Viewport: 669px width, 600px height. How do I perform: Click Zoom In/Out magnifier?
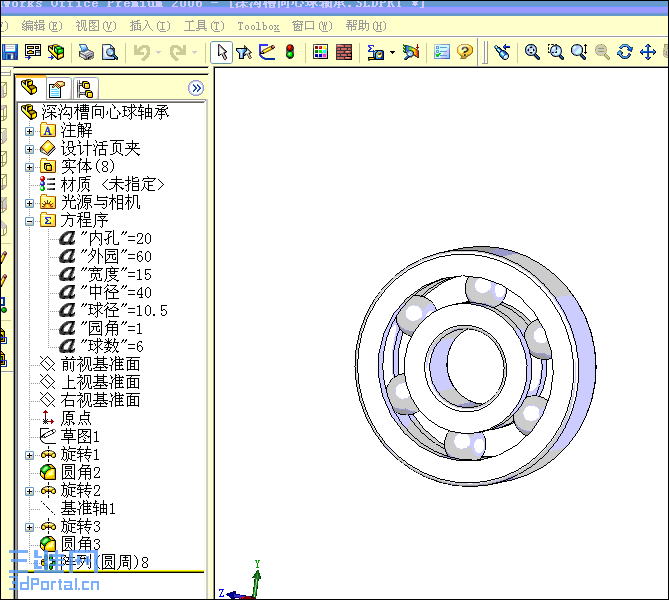(x=579, y=52)
